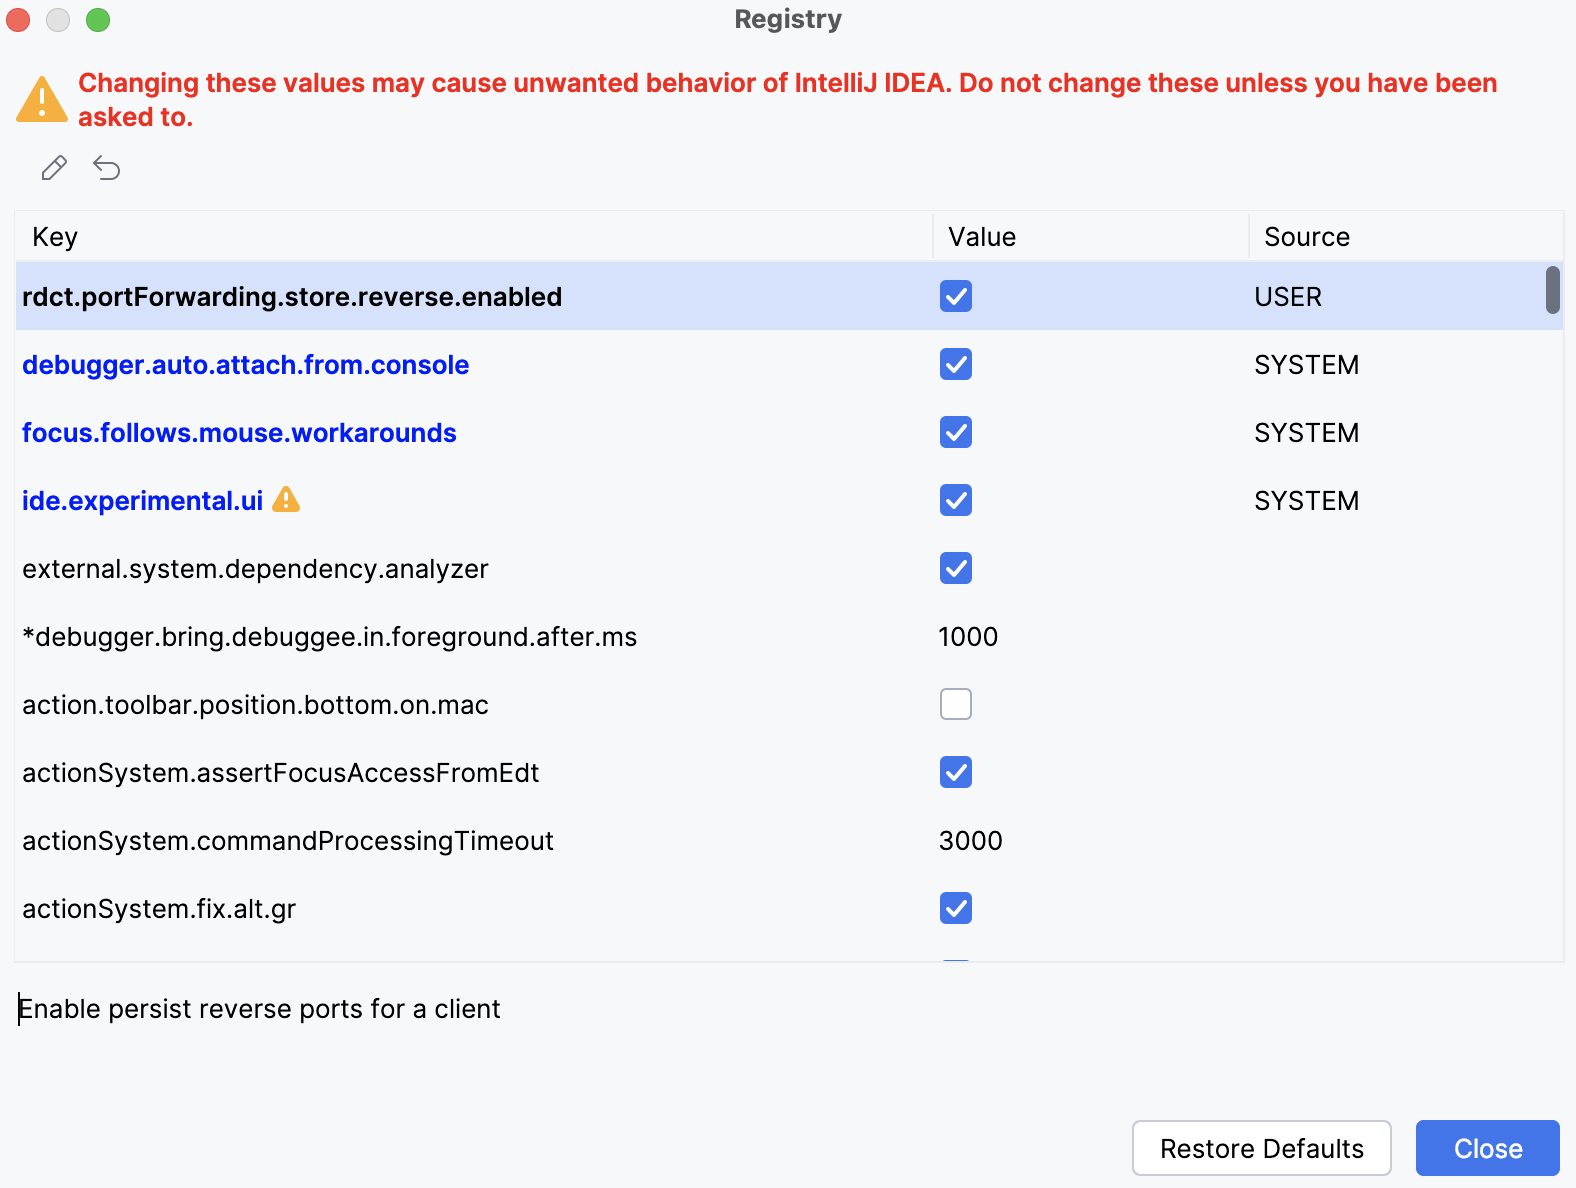The image size is (1576, 1188).
Task: Uncheck the ide.experimental.ui checkbox
Action: pos(955,501)
